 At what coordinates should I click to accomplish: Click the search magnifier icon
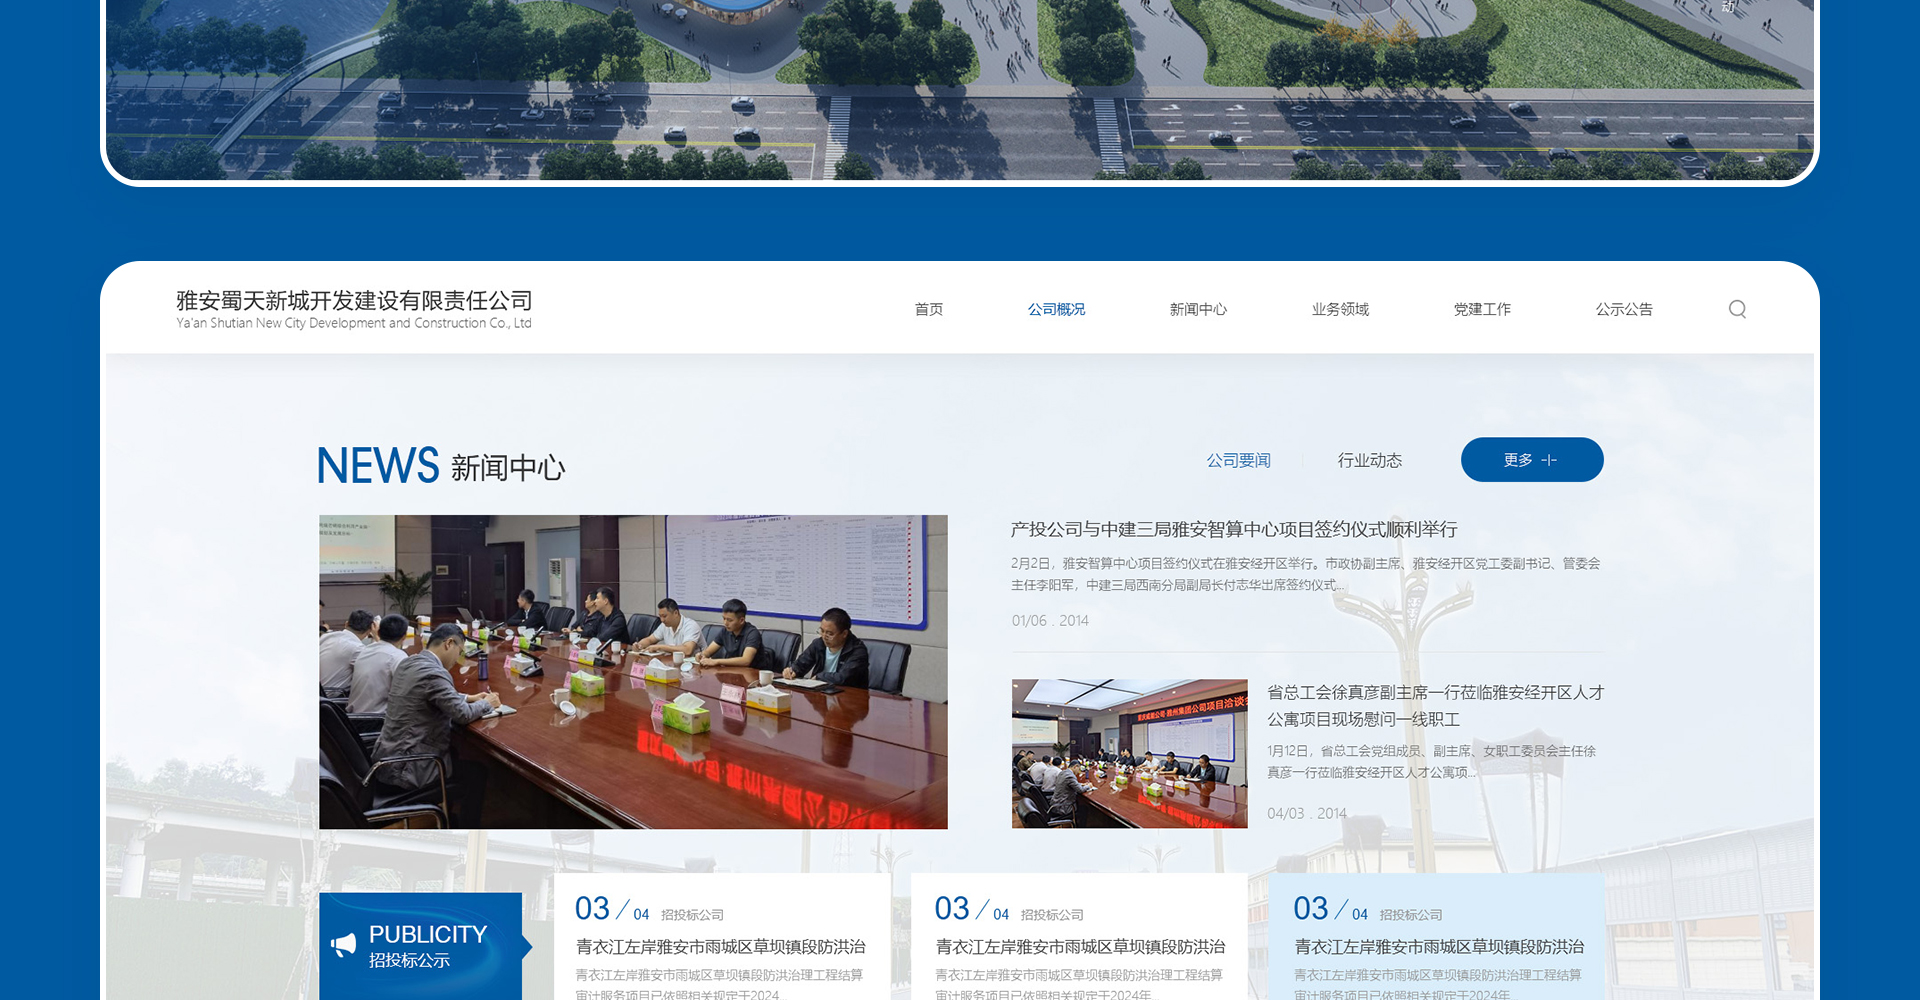[1737, 309]
